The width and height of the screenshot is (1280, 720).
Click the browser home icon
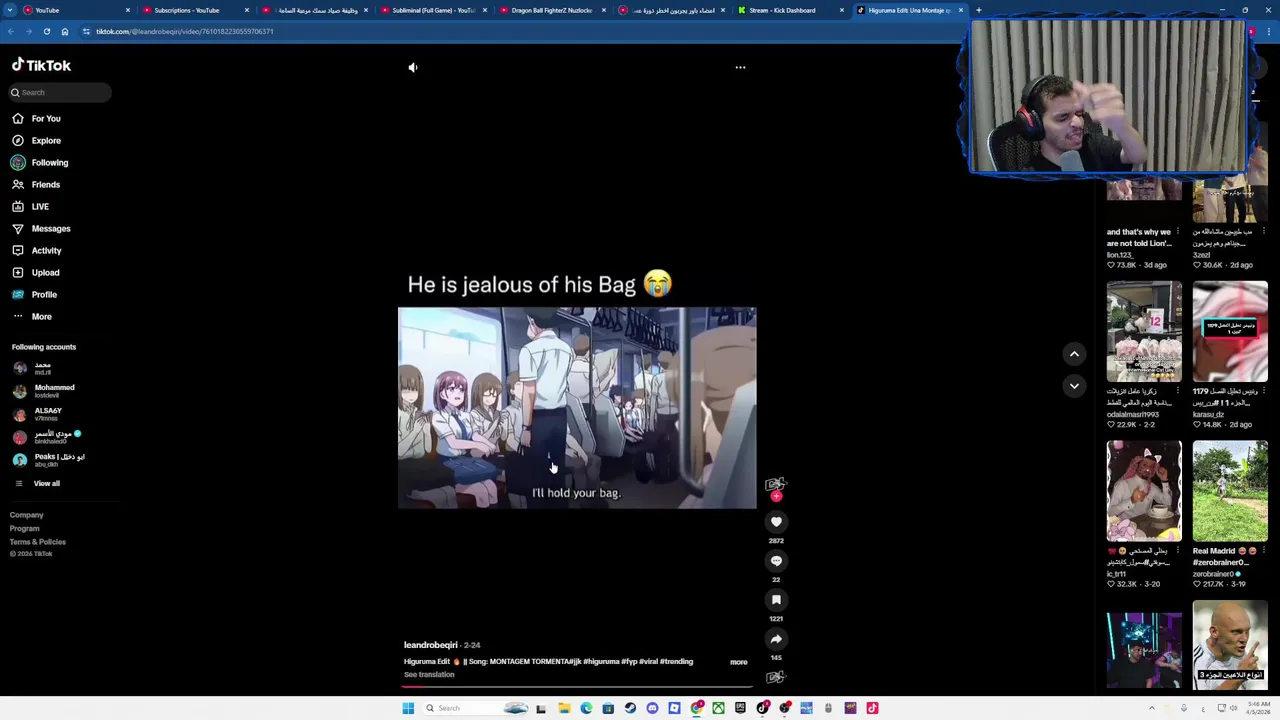coord(64,31)
